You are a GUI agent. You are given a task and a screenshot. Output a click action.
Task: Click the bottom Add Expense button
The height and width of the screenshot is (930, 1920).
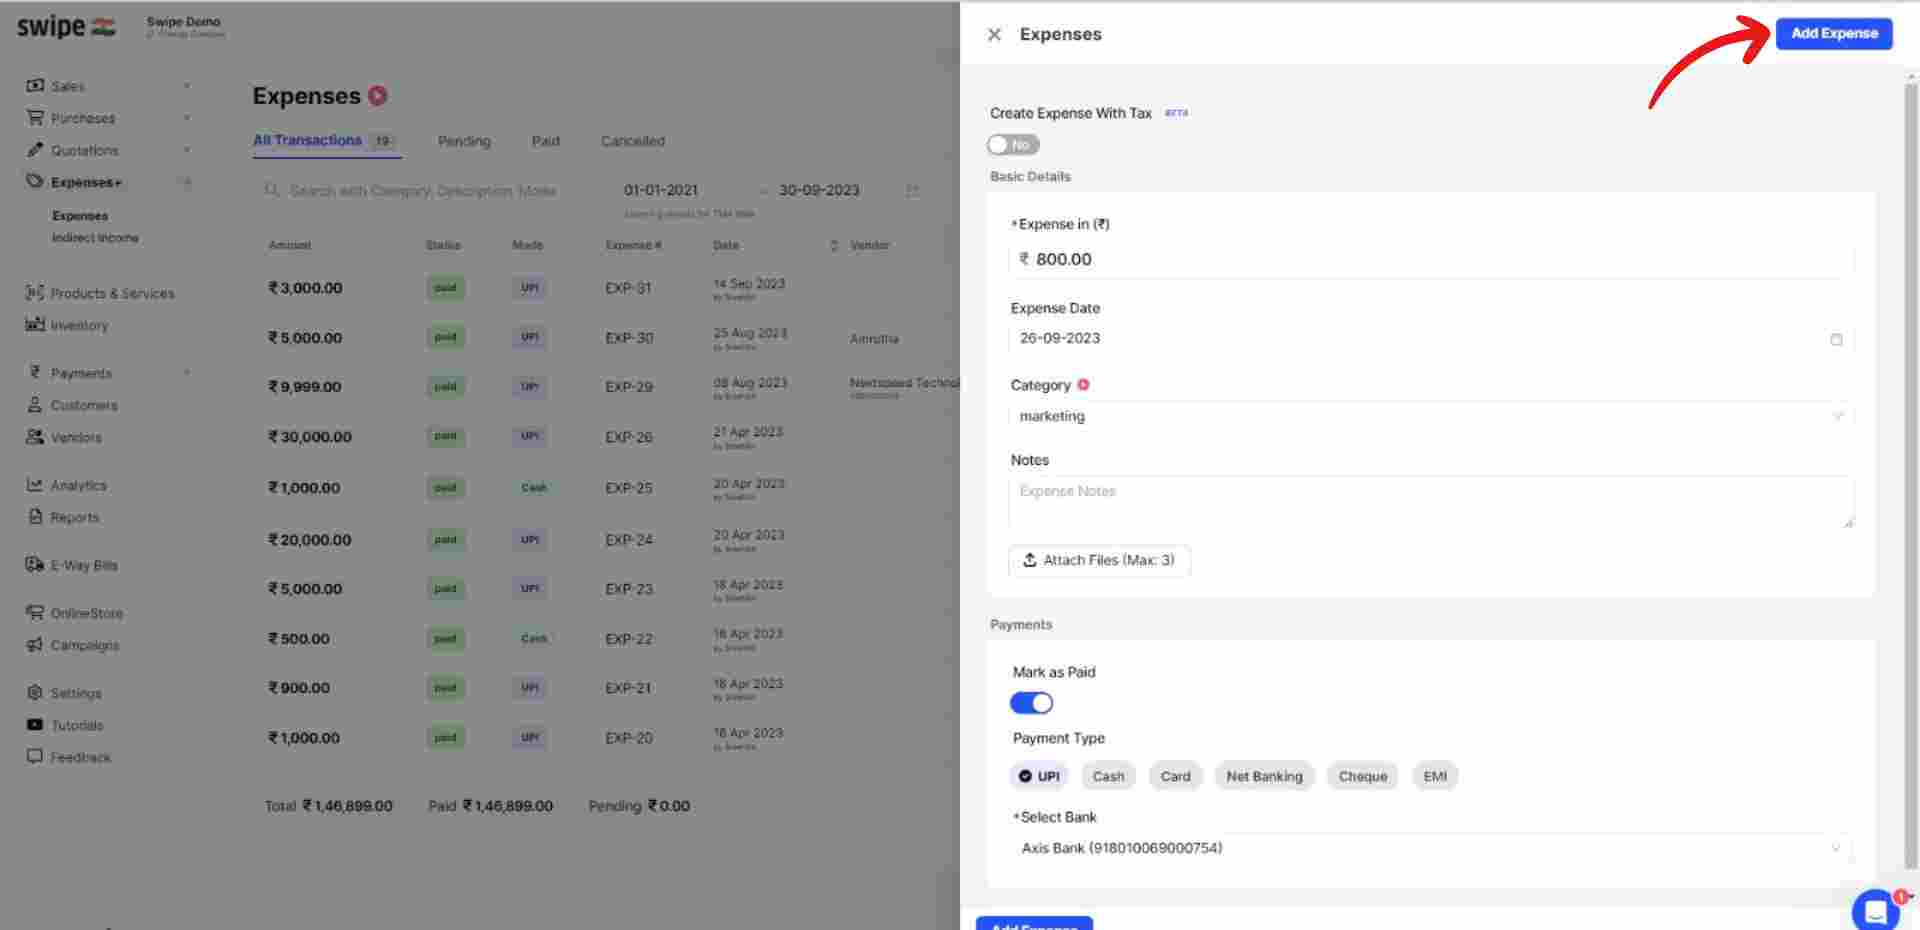pos(1034,923)
